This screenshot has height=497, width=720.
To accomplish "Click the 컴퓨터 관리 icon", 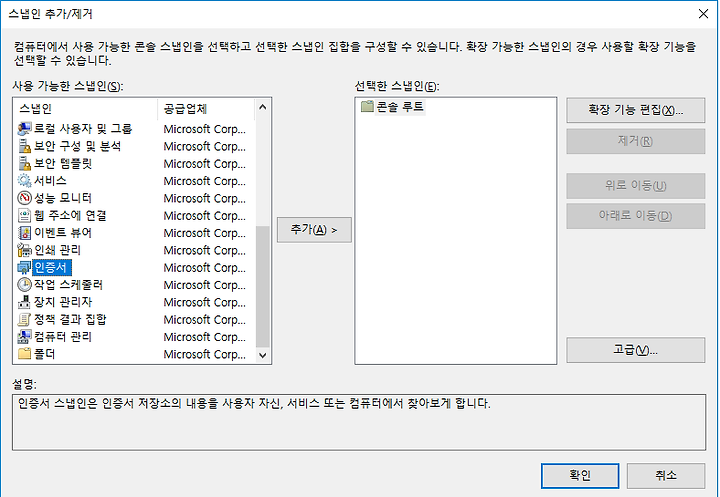I will 24,337.
